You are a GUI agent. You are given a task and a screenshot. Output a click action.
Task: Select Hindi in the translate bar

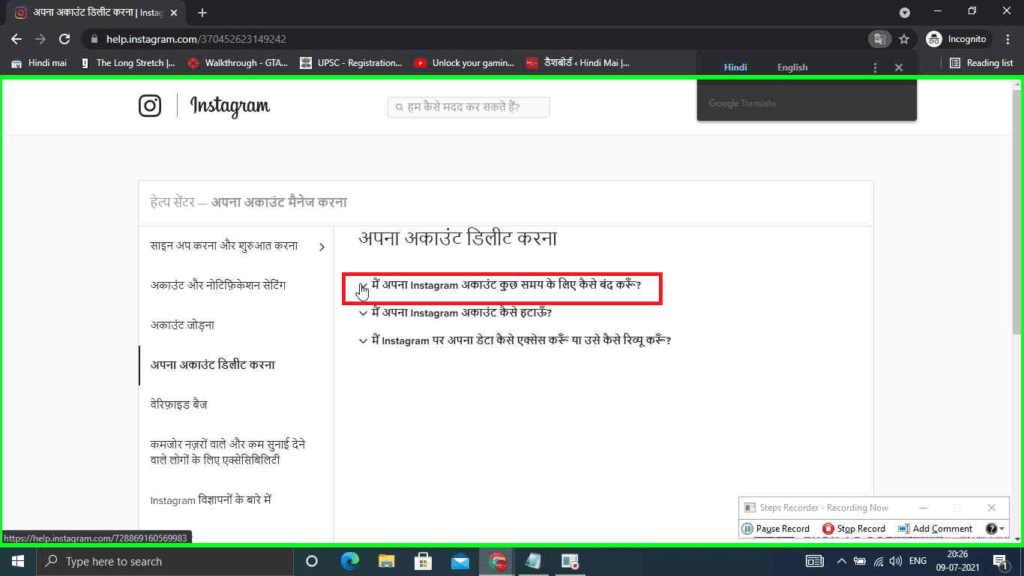pos(735,67)
